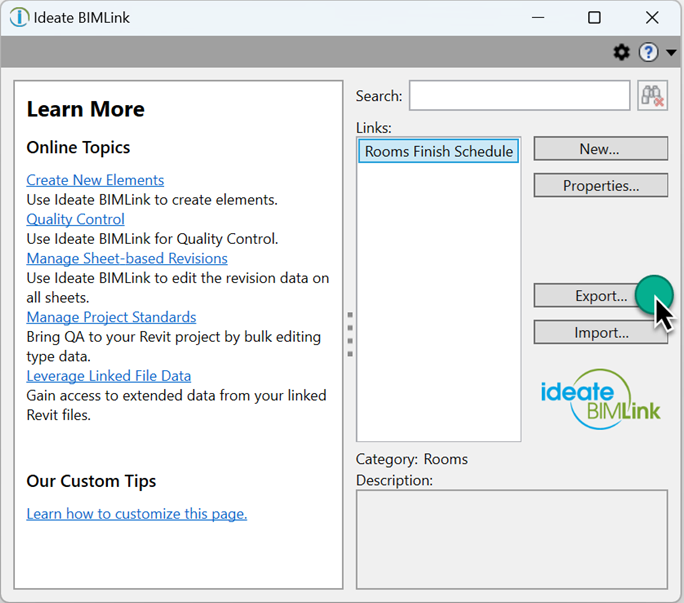Click the Export... button
This screenshot has width=684, height=603.
(x=600, y=296)
